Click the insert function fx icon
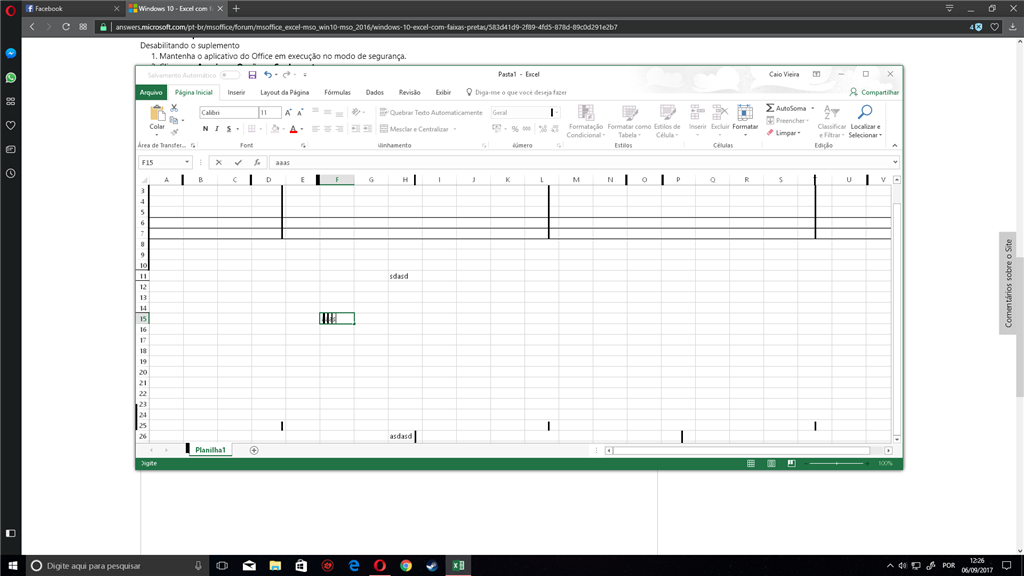Image resolution: width=1024 pixels, height=576 pixels. point(257,163)
